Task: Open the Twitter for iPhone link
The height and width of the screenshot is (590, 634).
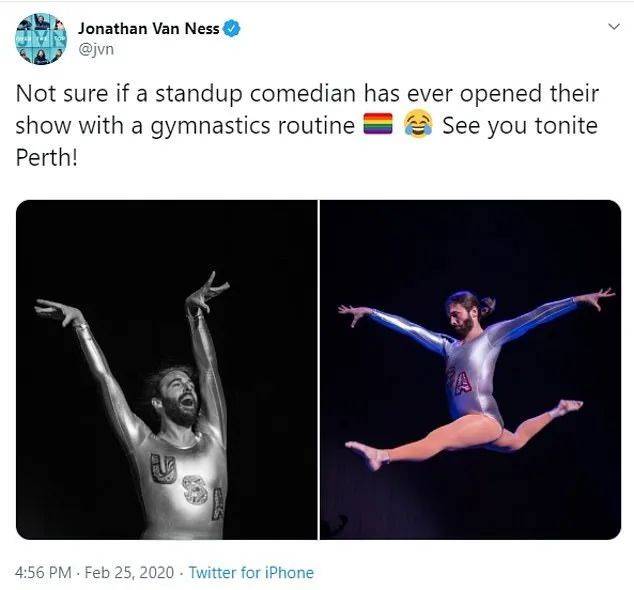Action: tap(251, 573)
